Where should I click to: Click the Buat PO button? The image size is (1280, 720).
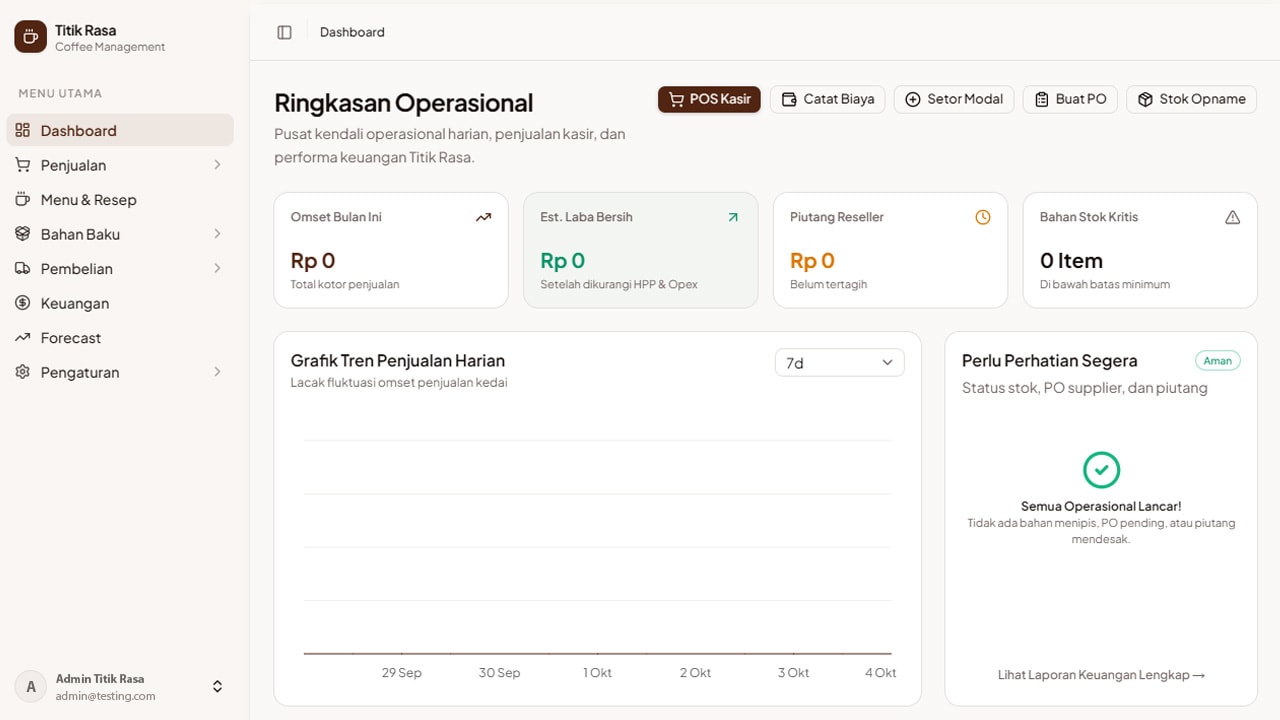(1070, 99)
